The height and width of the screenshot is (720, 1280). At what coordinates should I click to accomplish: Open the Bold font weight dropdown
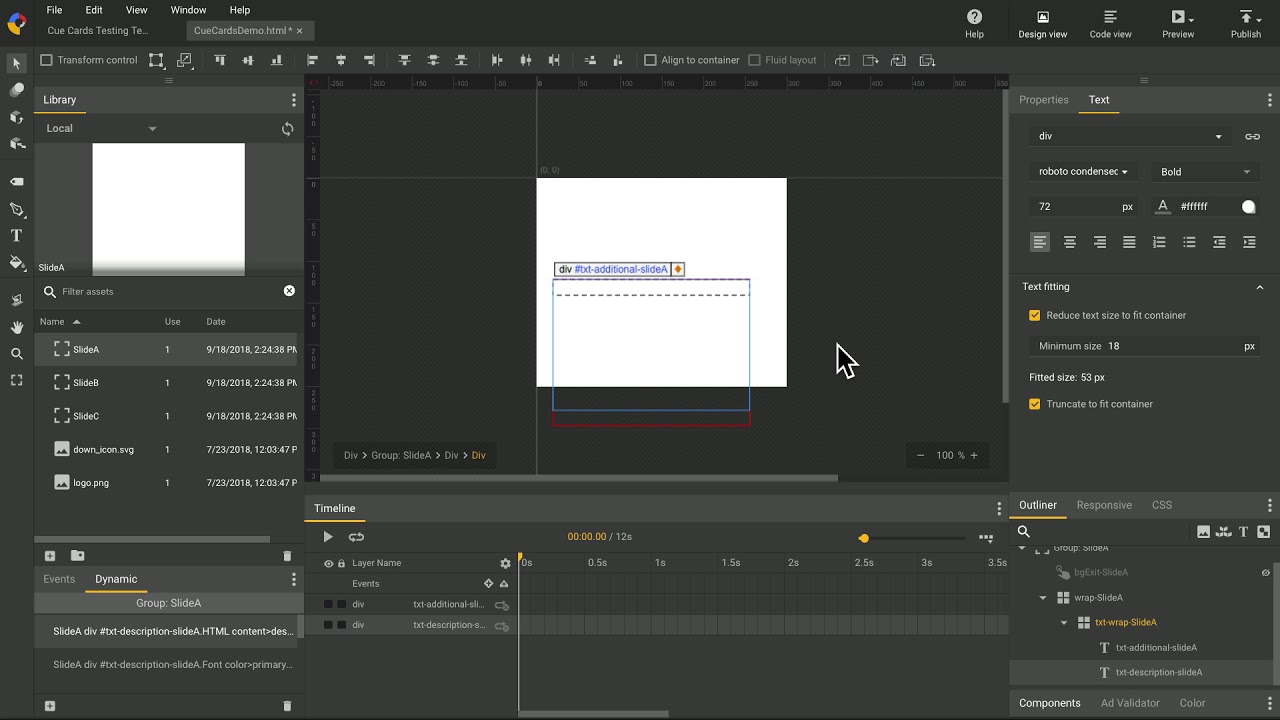click(x=1204, y=172)
